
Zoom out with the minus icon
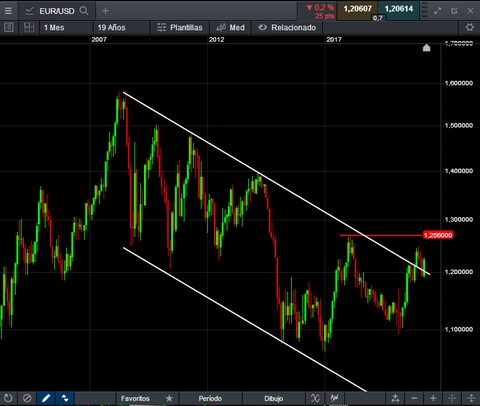click(x=414, y=398)
